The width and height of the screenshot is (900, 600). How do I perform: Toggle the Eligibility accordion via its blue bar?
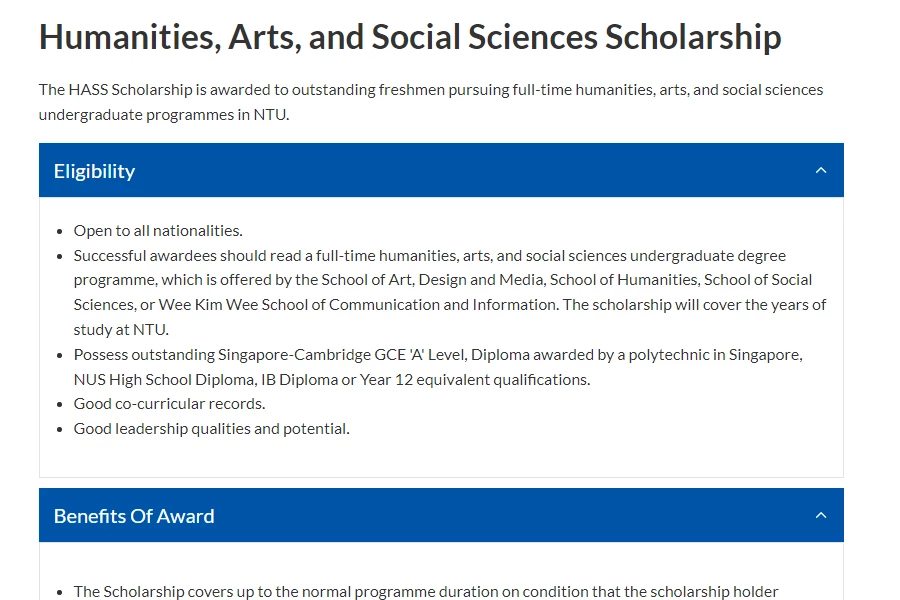(441, 170)
